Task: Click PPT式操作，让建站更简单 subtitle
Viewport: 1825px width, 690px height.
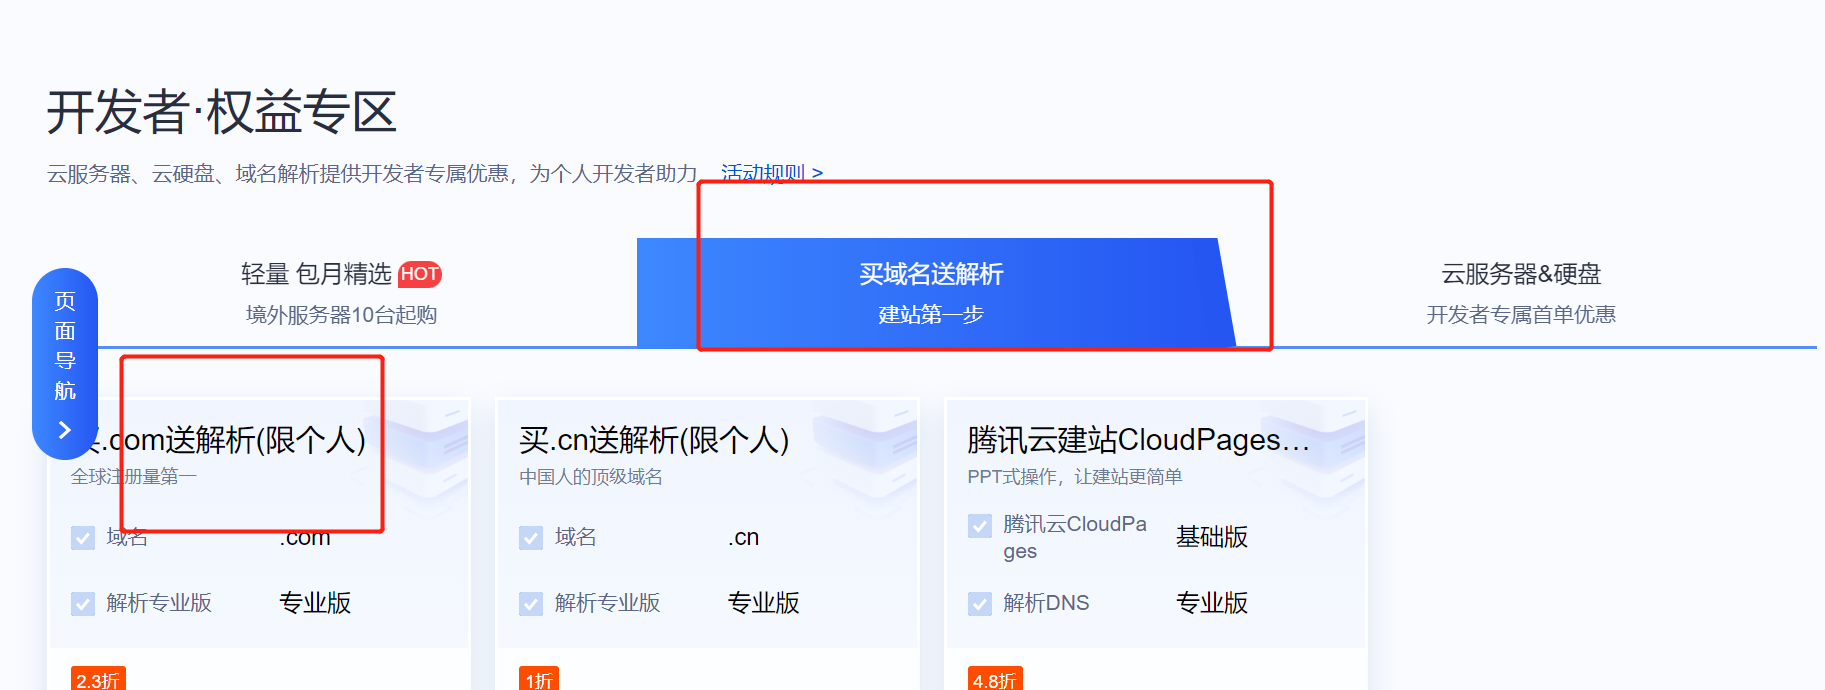Action: point(1075,477)
